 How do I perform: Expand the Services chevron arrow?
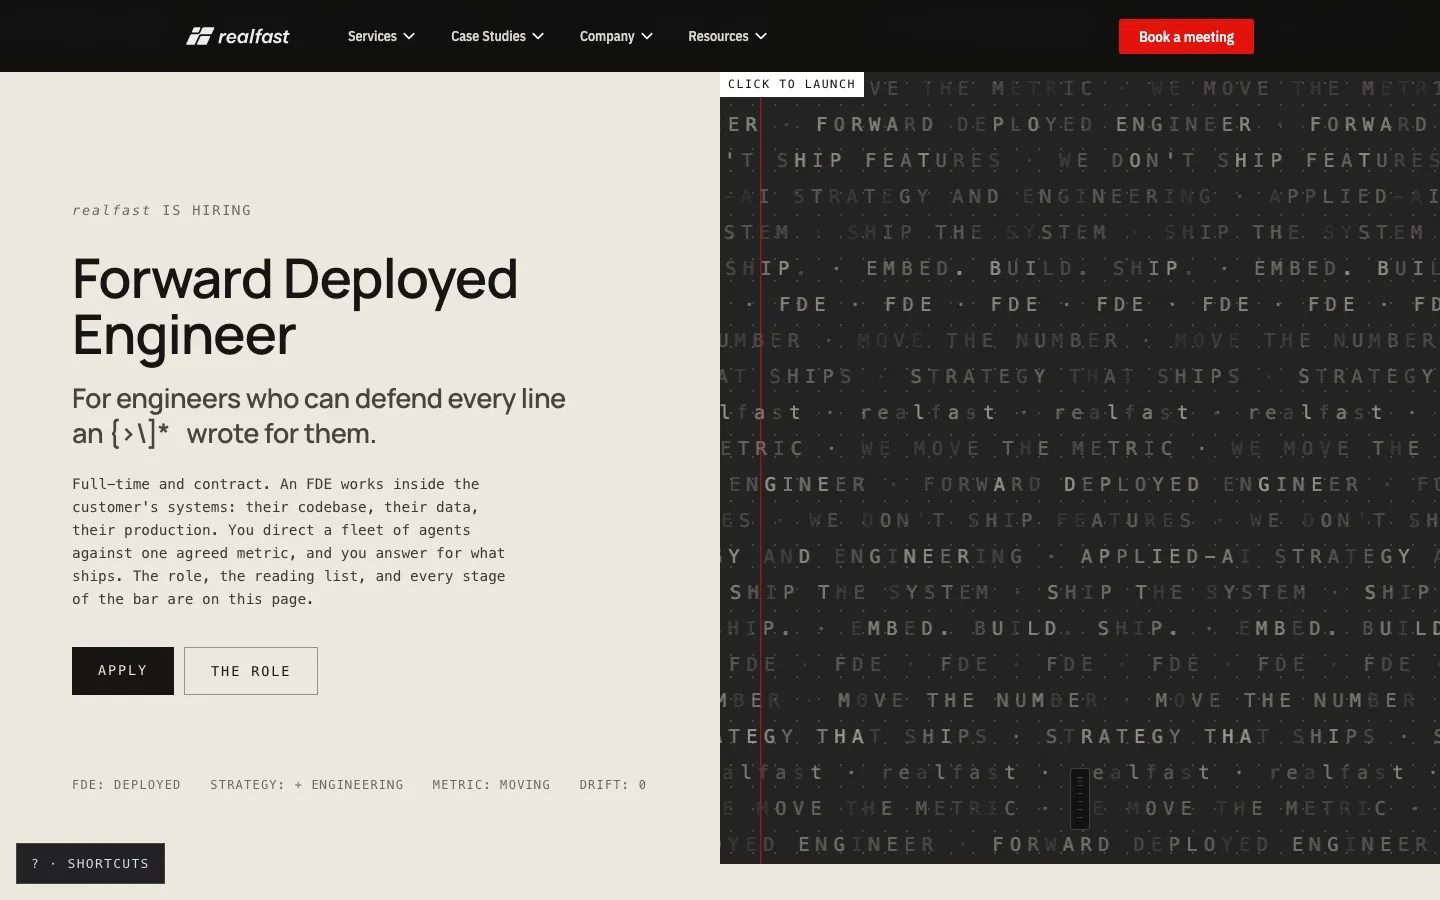pyautogui.click(x=409, y=36)
